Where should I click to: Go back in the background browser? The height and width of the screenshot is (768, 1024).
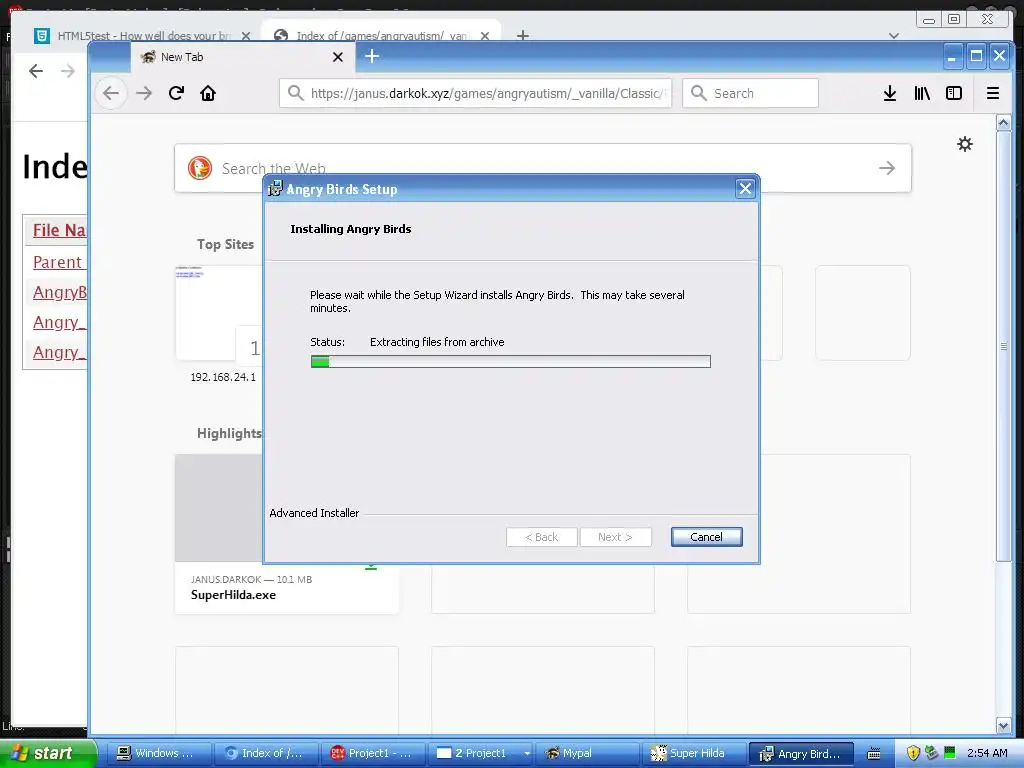[x=36, y=71]
